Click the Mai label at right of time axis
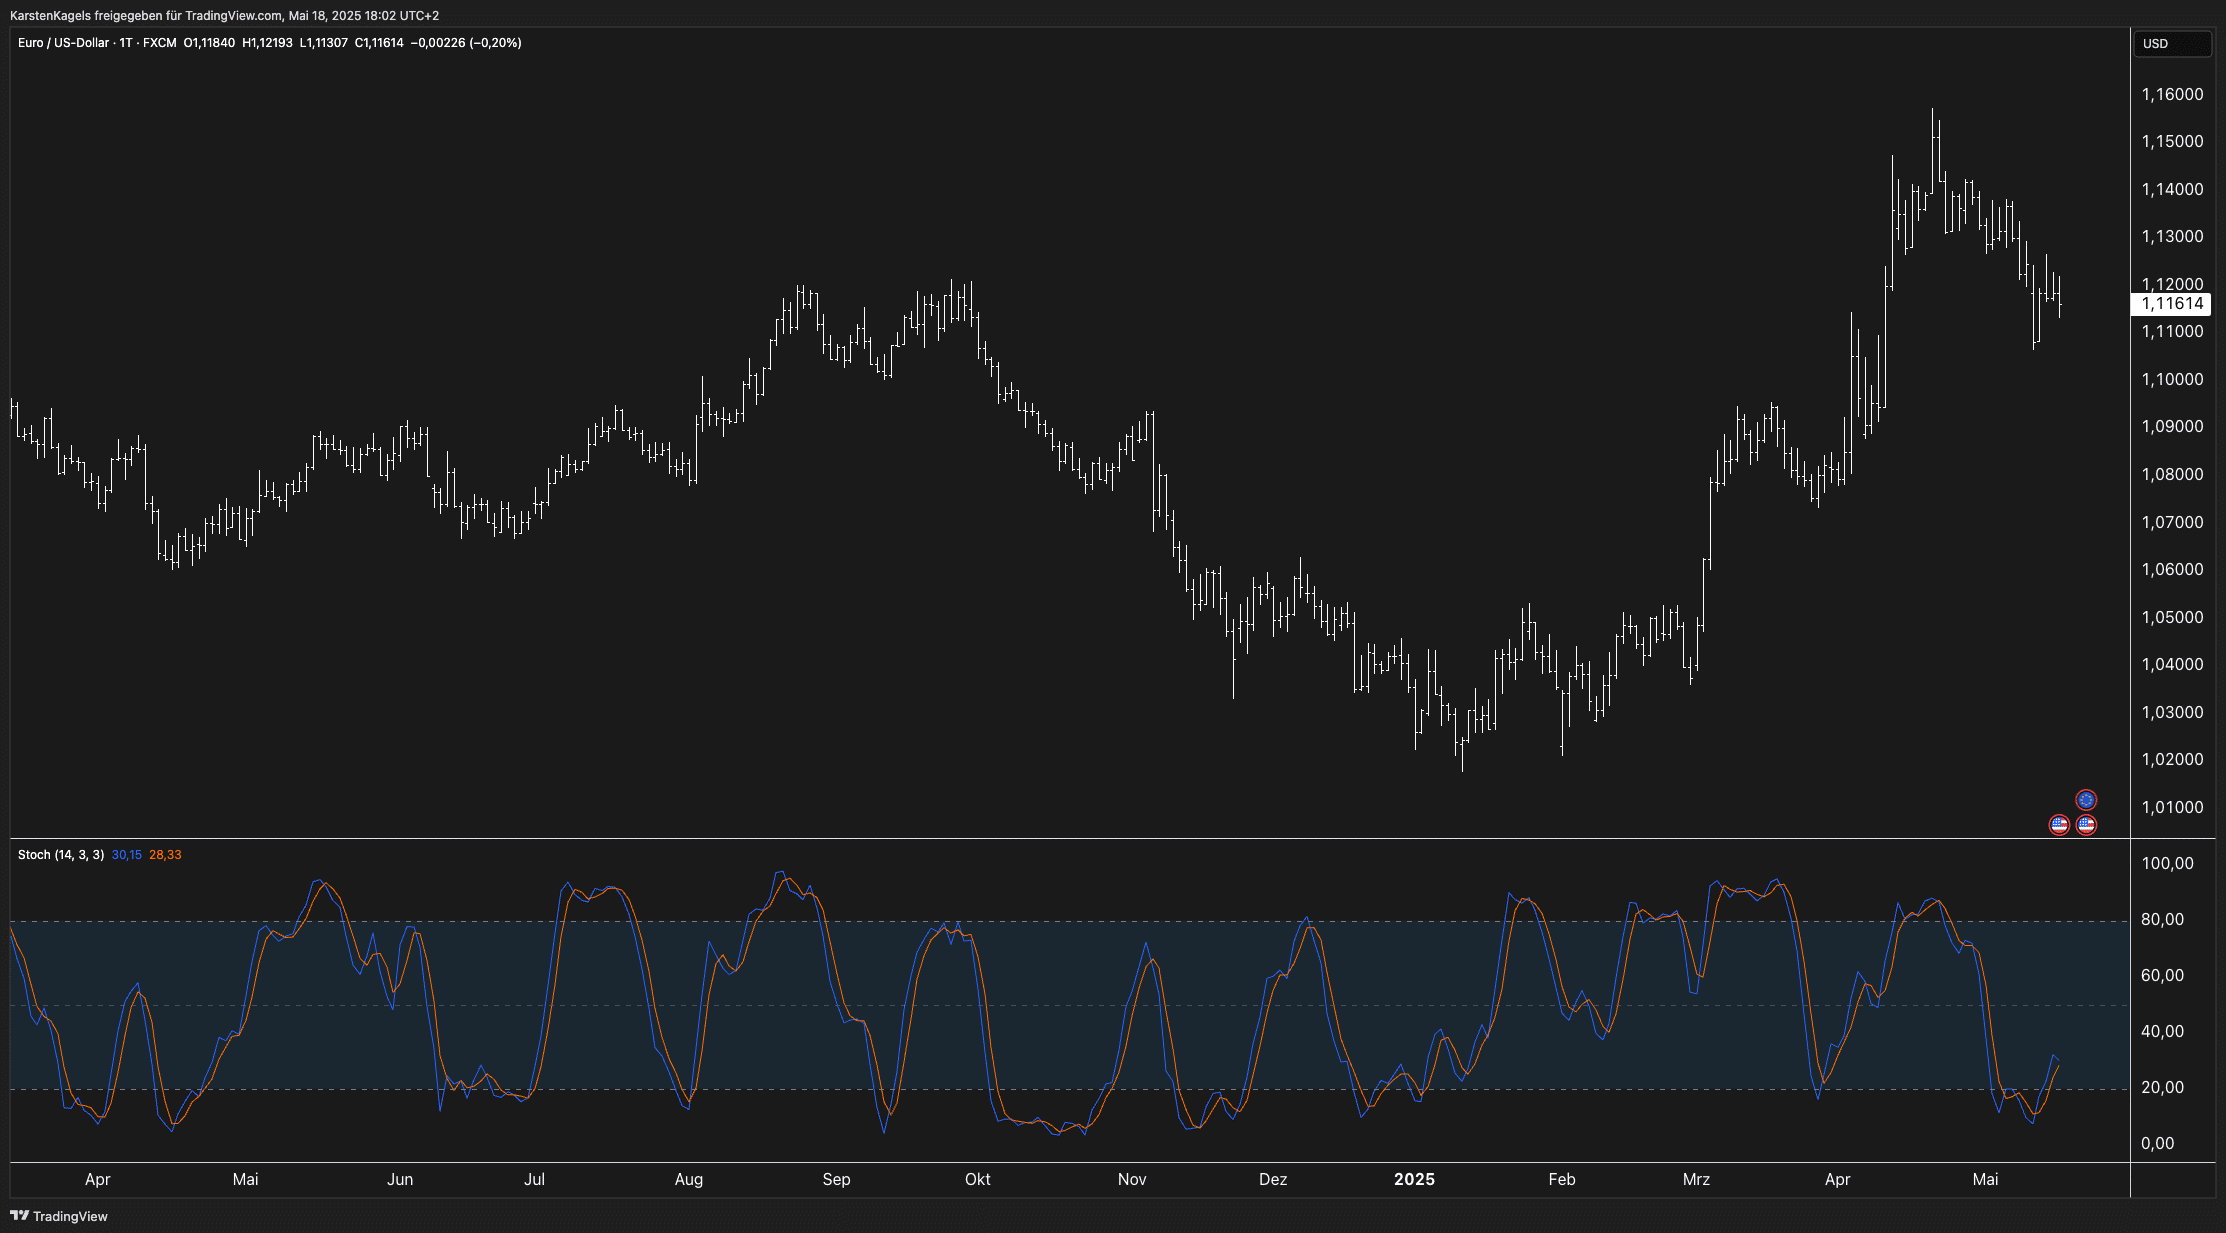The width and height of the screenshot is (2226, 1233). pos(1985,1179)
